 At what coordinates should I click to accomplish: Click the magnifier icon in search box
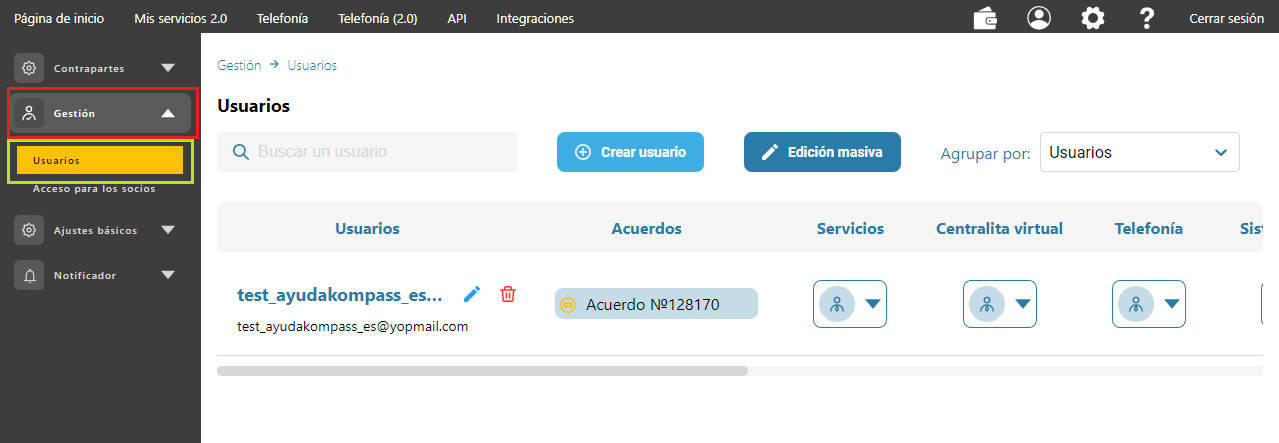point(240,152)
